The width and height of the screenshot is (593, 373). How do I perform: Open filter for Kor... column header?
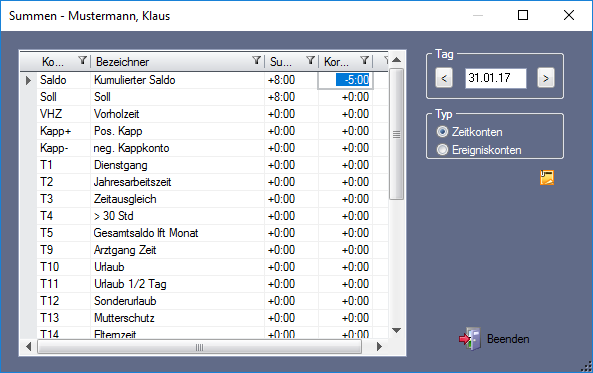click(x=365, y=61)
